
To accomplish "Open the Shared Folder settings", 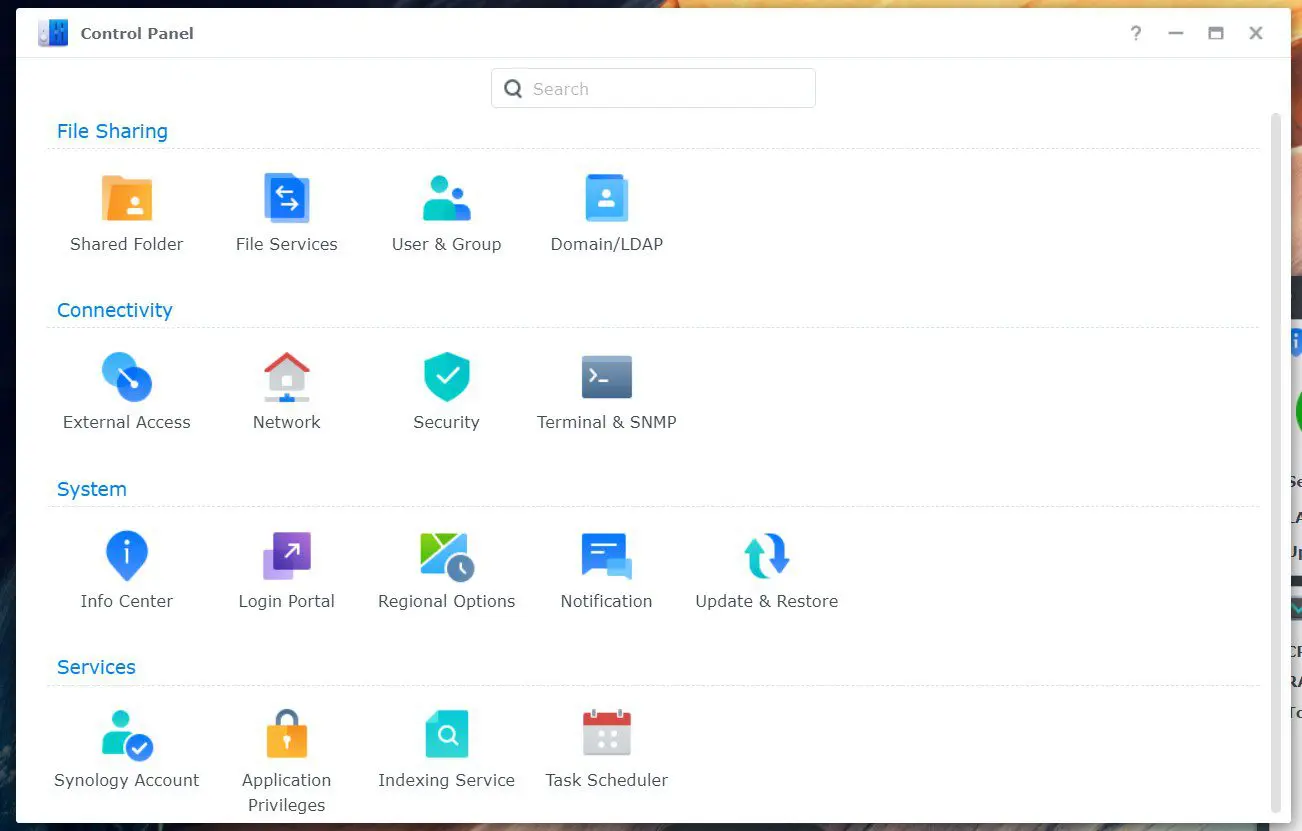I will (x=127, y=199).
